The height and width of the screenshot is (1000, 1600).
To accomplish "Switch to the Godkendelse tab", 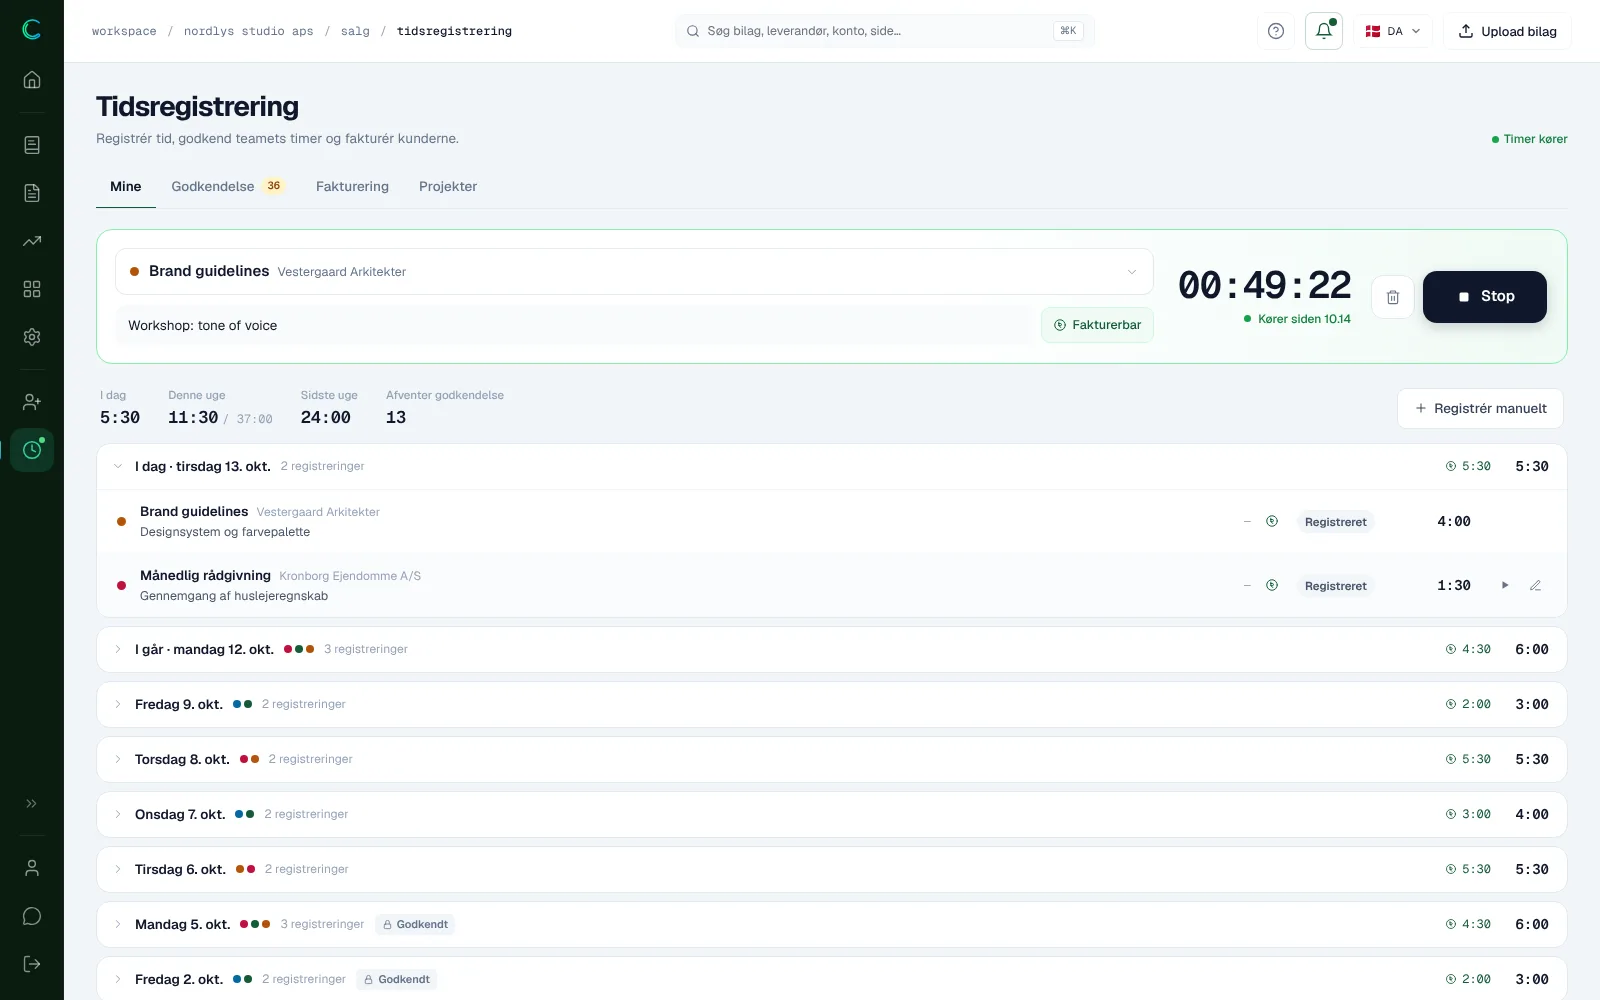I will (228, 186).
